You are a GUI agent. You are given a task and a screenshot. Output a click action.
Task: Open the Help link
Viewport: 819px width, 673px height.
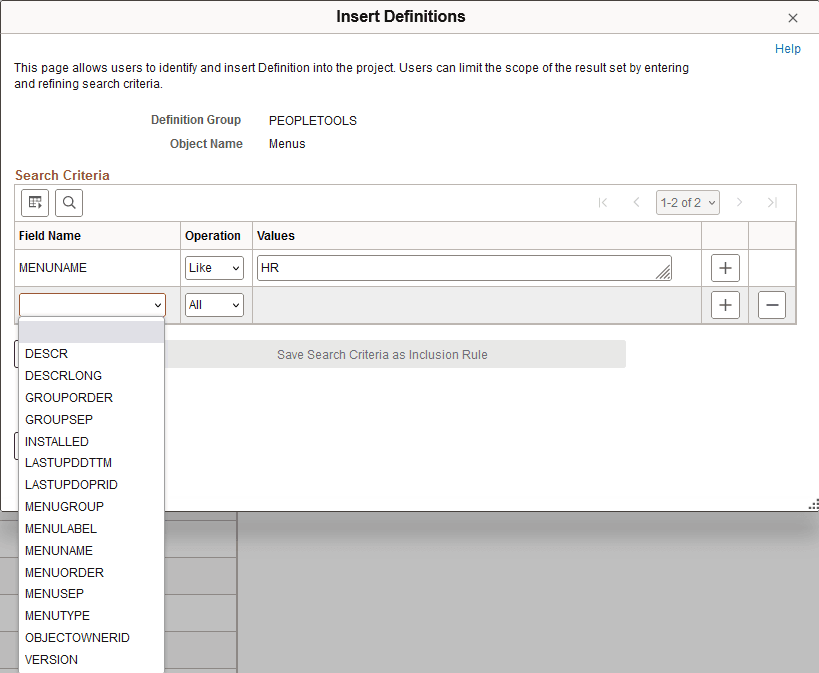tap(788, 48)
